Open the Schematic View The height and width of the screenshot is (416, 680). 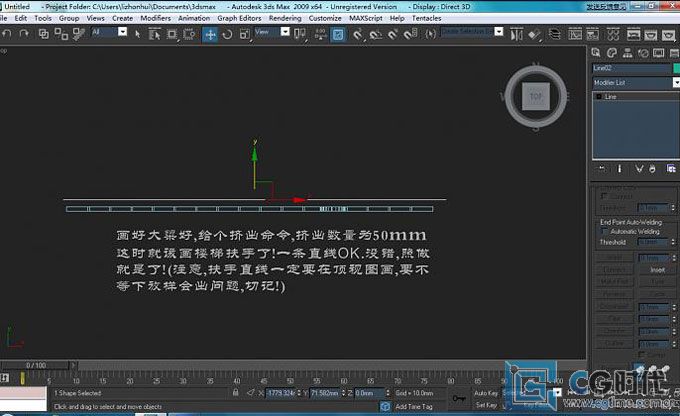pyautogui.click(x=593, y=34)
